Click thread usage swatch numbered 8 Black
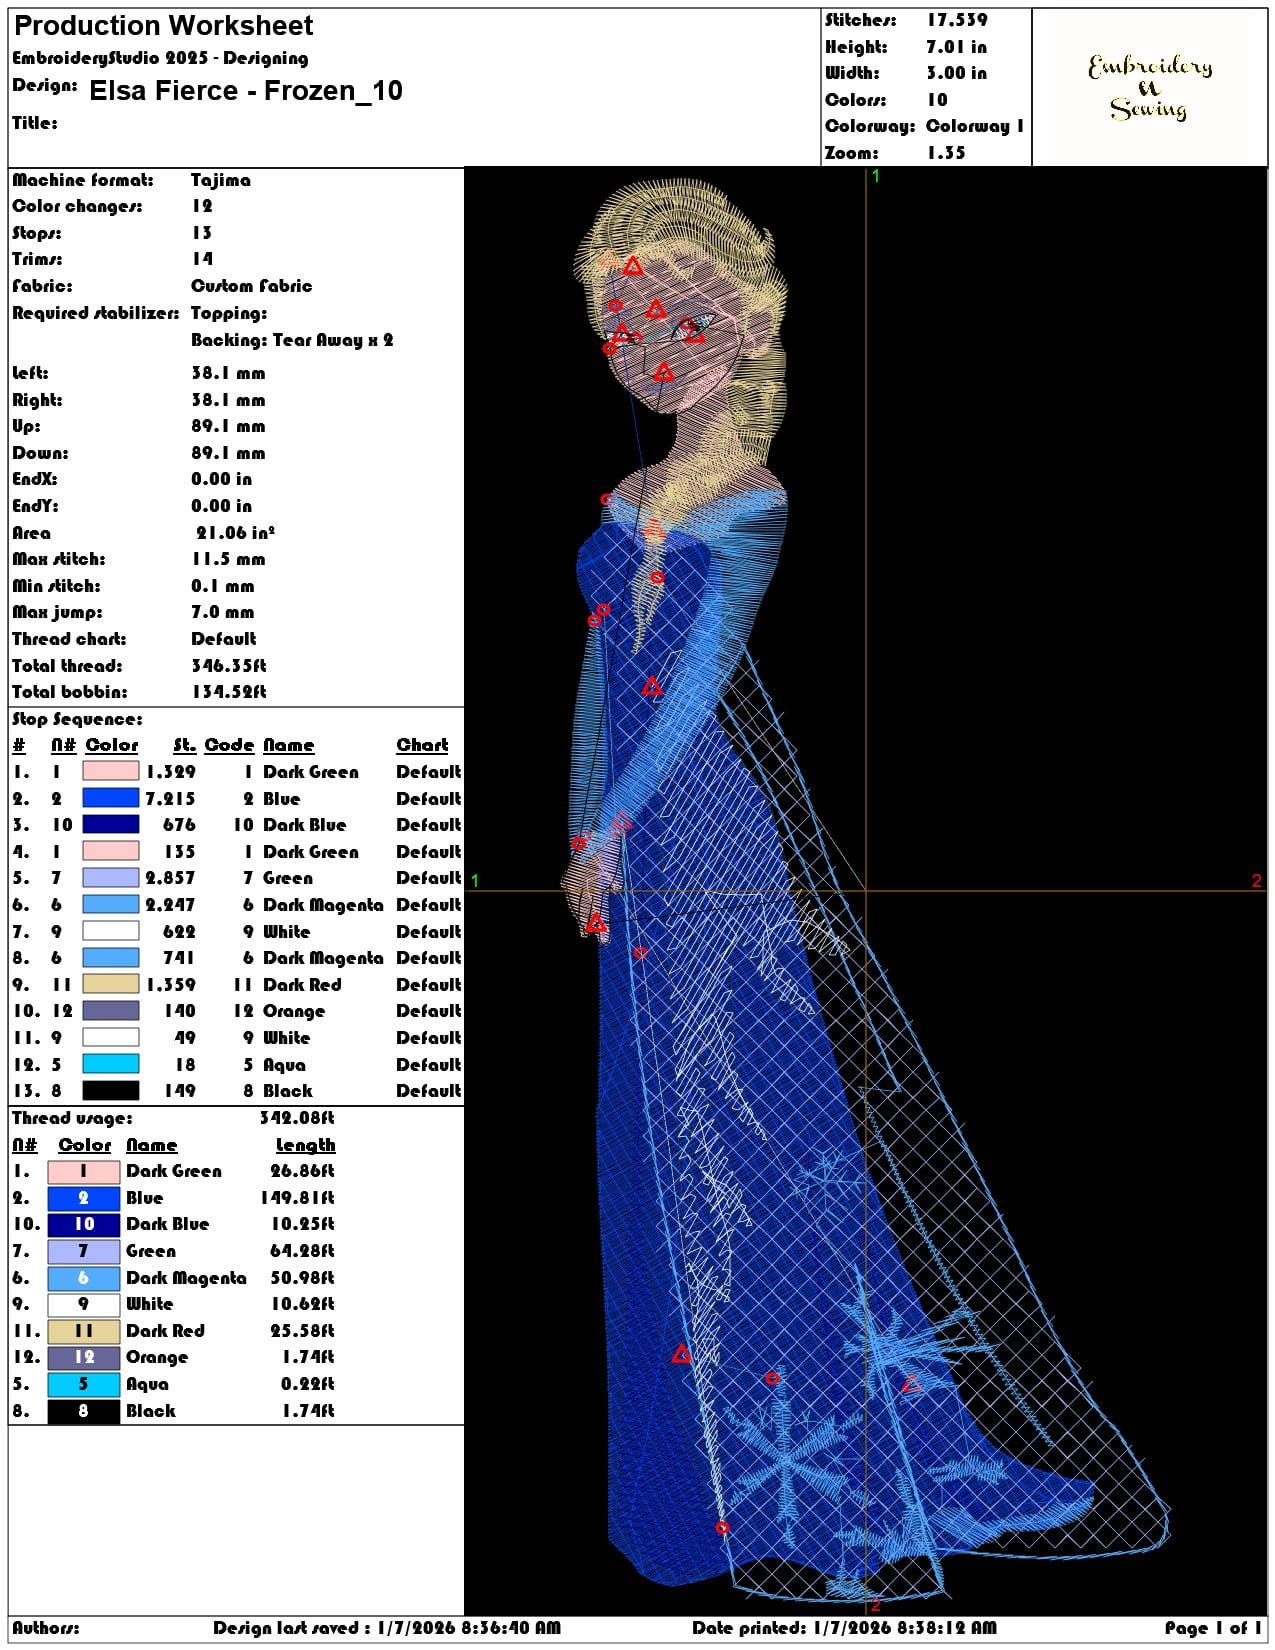 84,1411
